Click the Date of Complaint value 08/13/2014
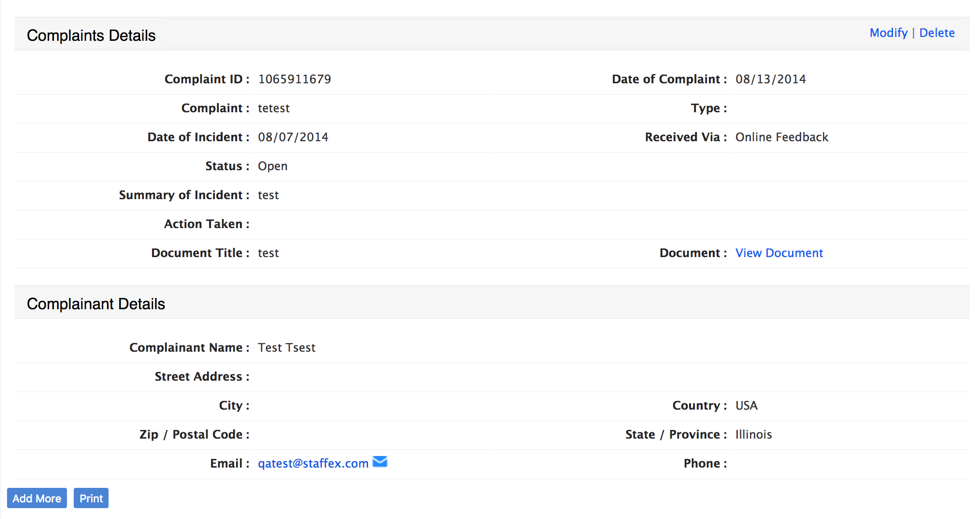Viewport: 975px width, 519px height. [770, 79]
